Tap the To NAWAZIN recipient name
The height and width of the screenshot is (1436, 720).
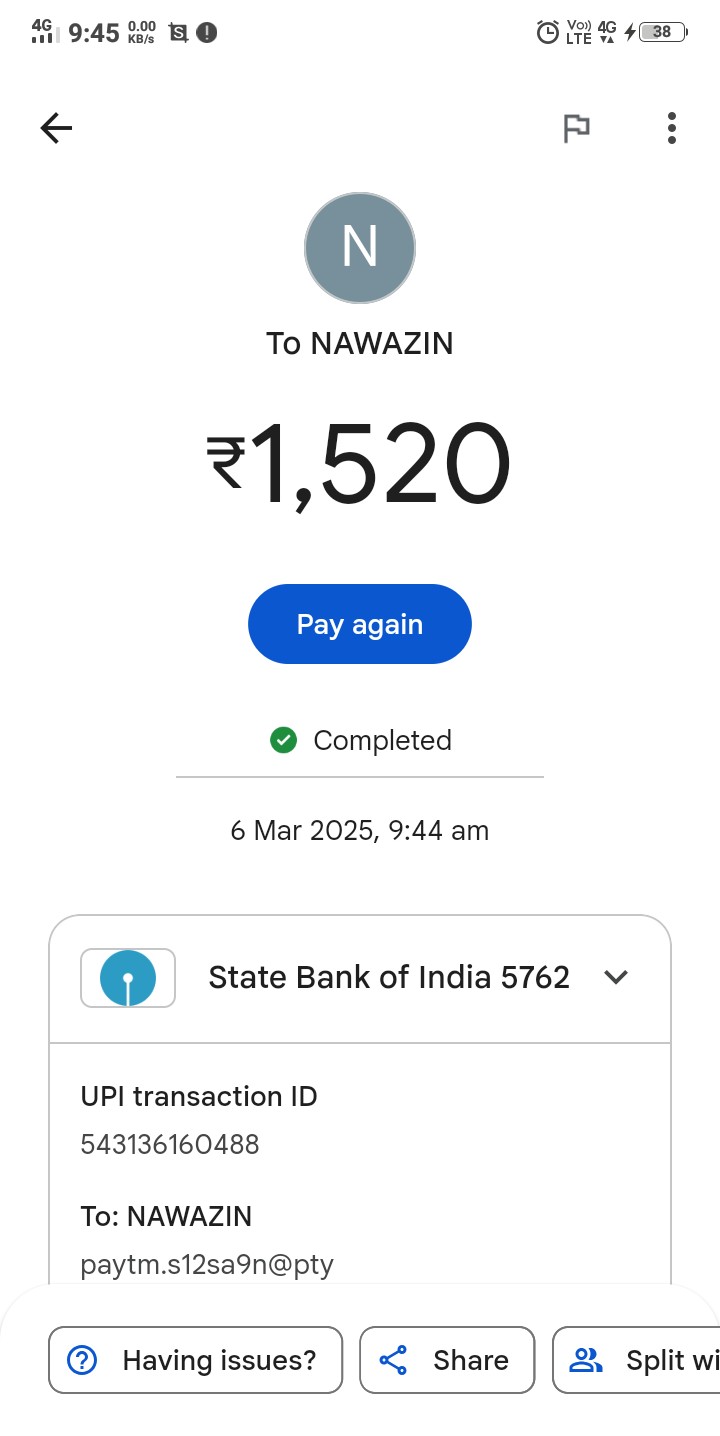coord(359,343)
